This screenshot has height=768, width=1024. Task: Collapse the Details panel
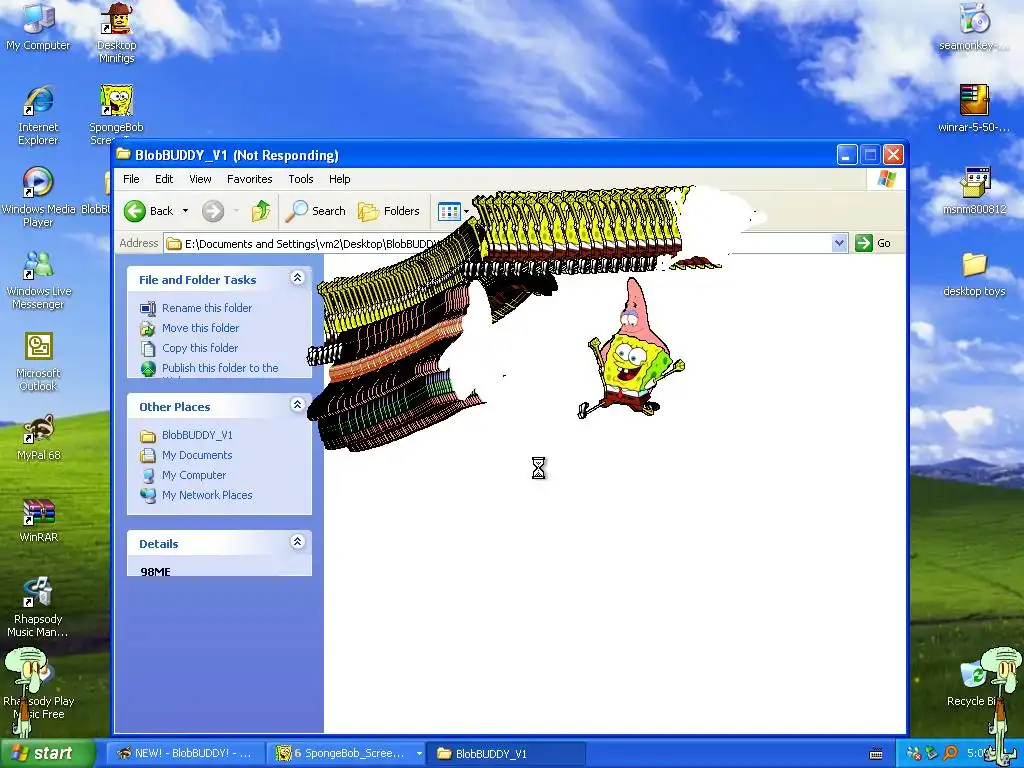[297, 542]
